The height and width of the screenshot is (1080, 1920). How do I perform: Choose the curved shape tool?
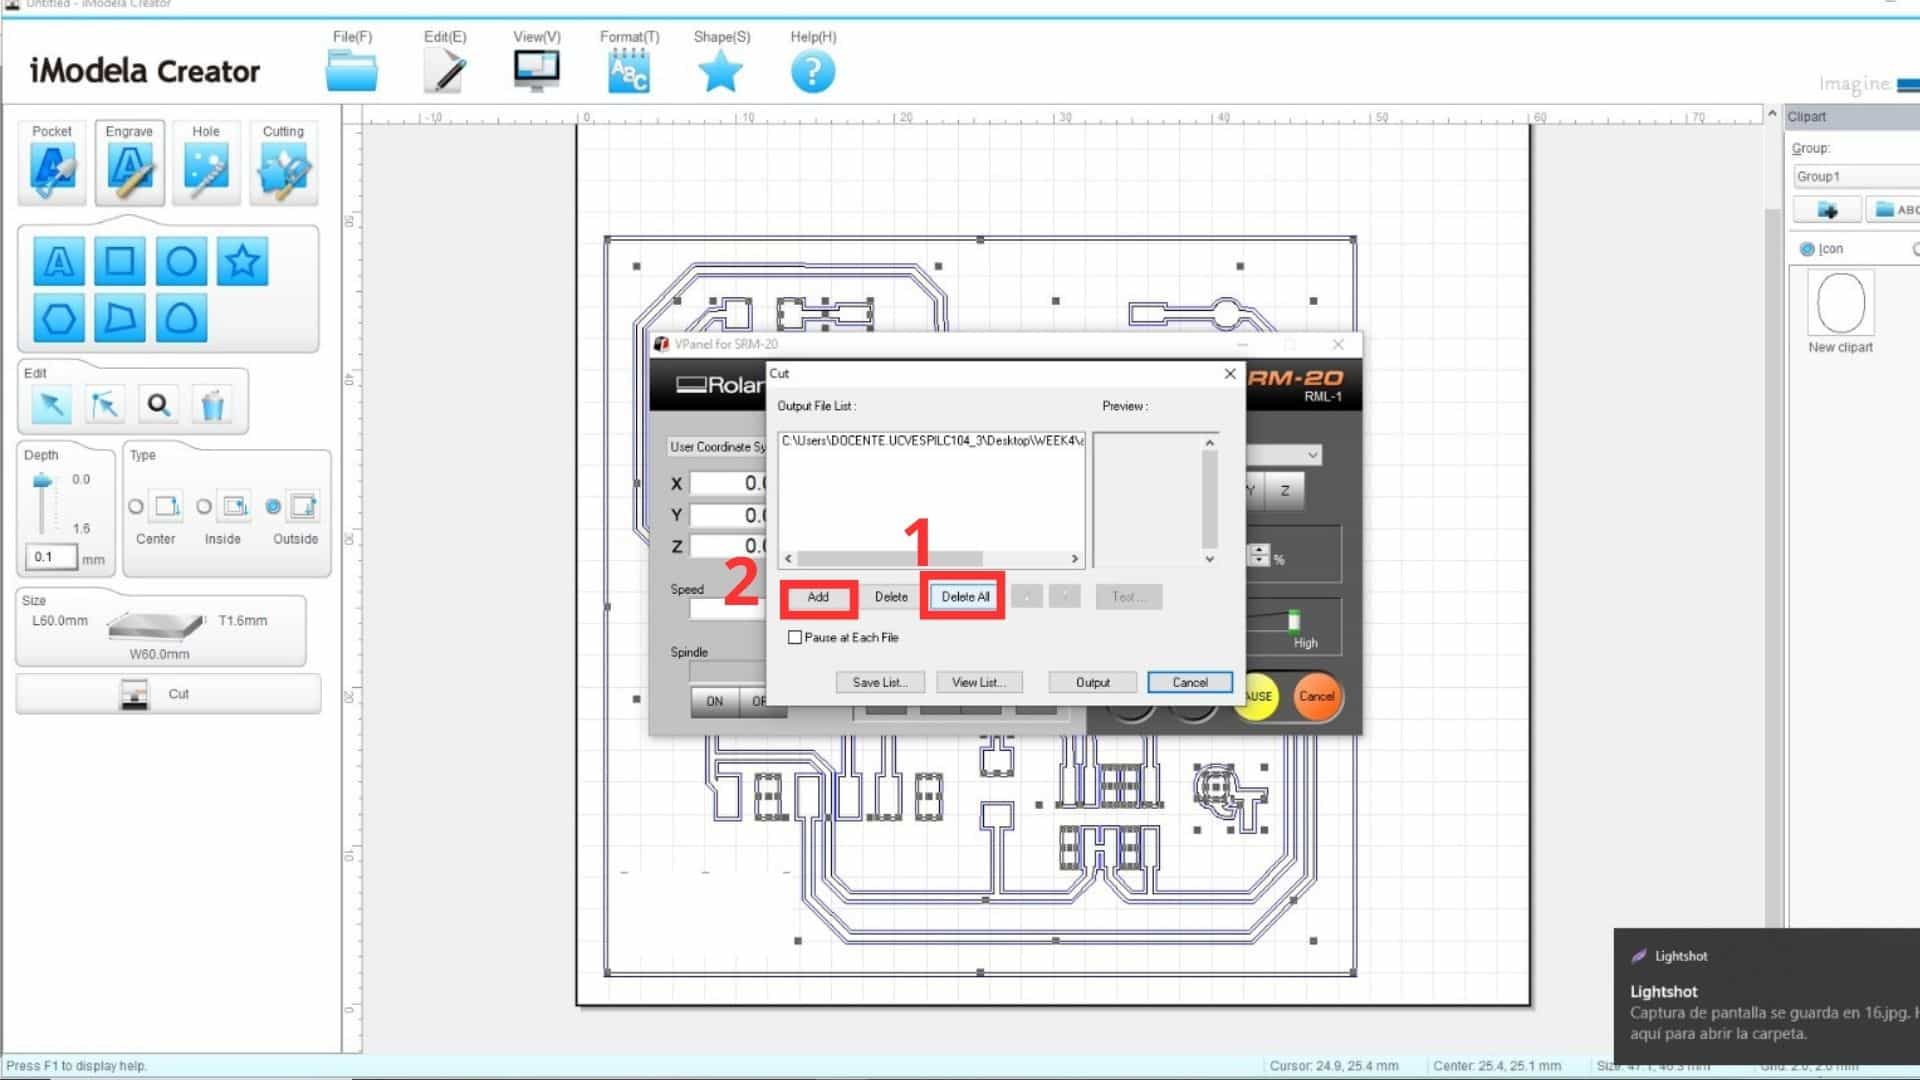tap(181, 319)
